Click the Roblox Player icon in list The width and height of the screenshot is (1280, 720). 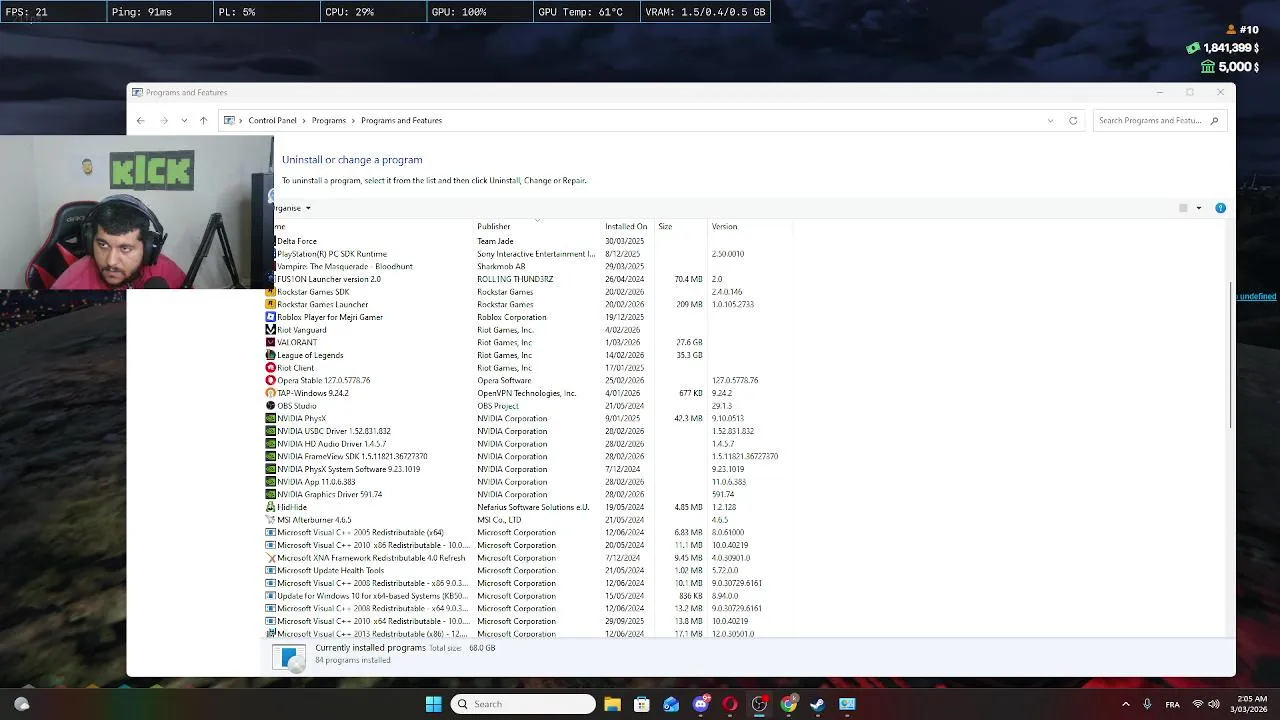tap(270, 317)
